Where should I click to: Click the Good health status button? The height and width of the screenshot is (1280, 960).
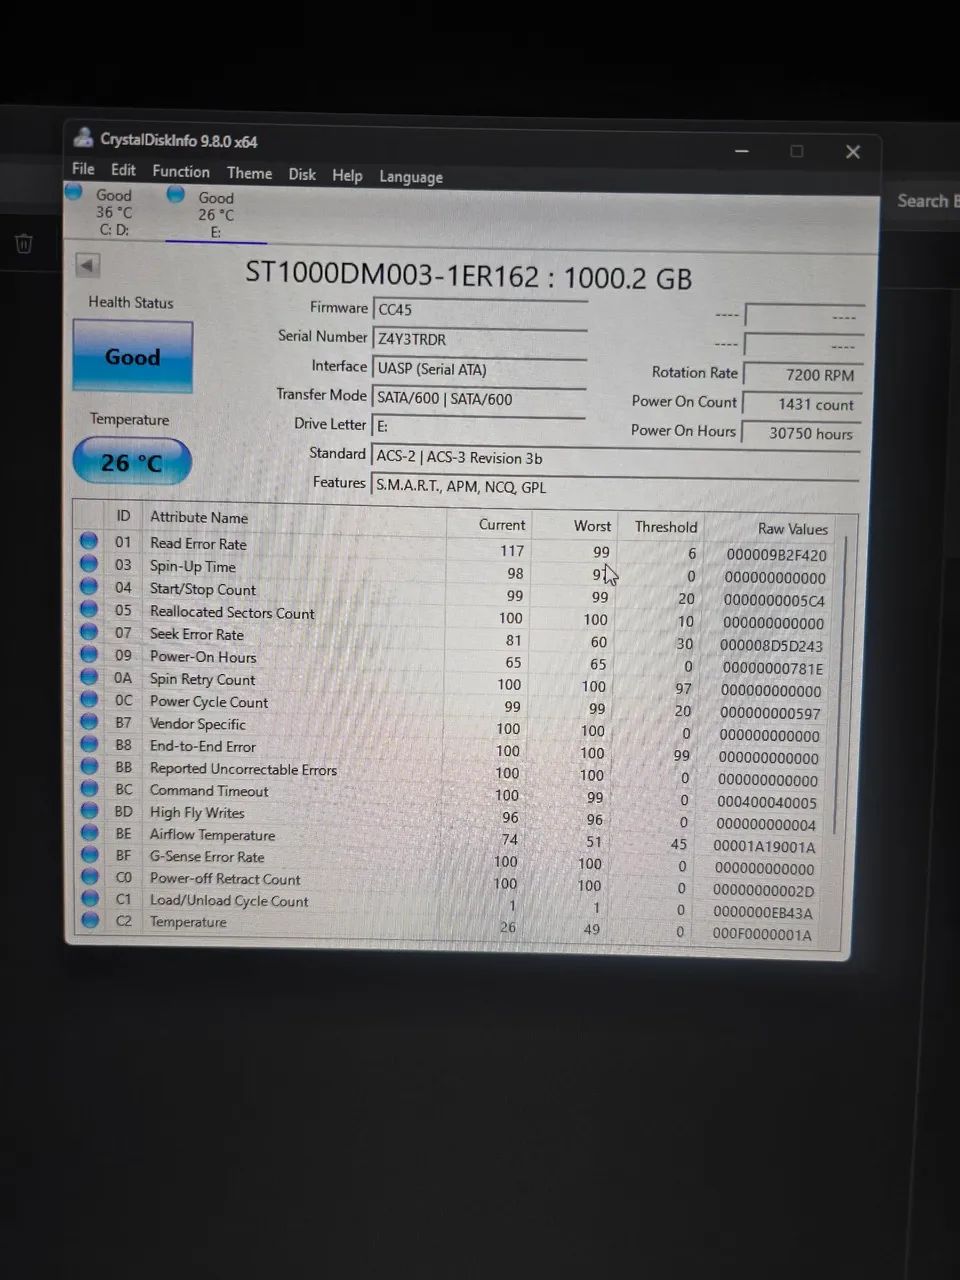[x=132, y=356]
